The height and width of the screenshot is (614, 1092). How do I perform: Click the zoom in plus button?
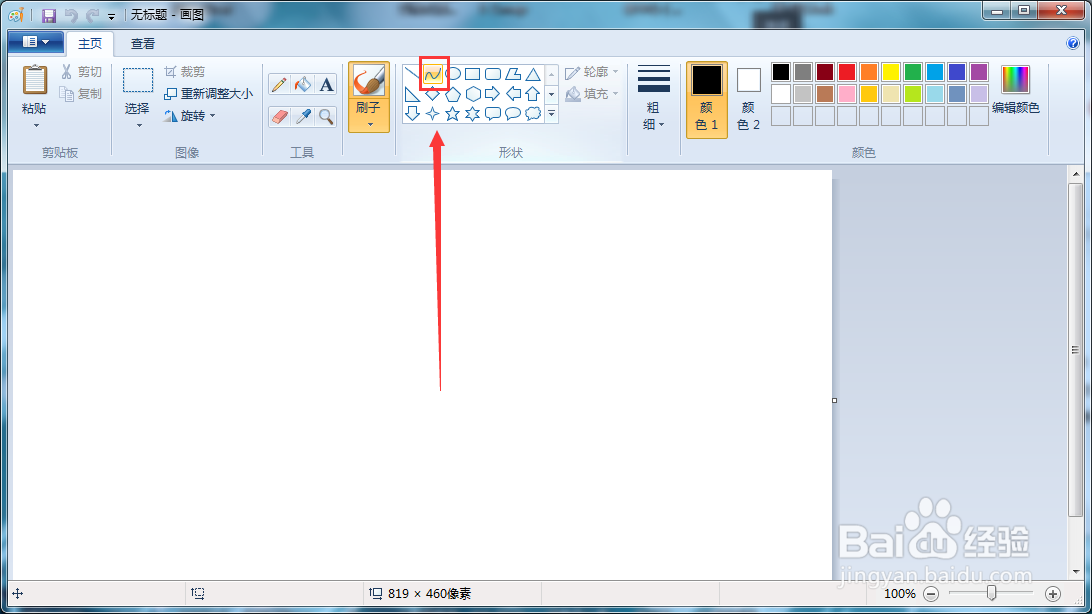click(x=1053, y=594)
